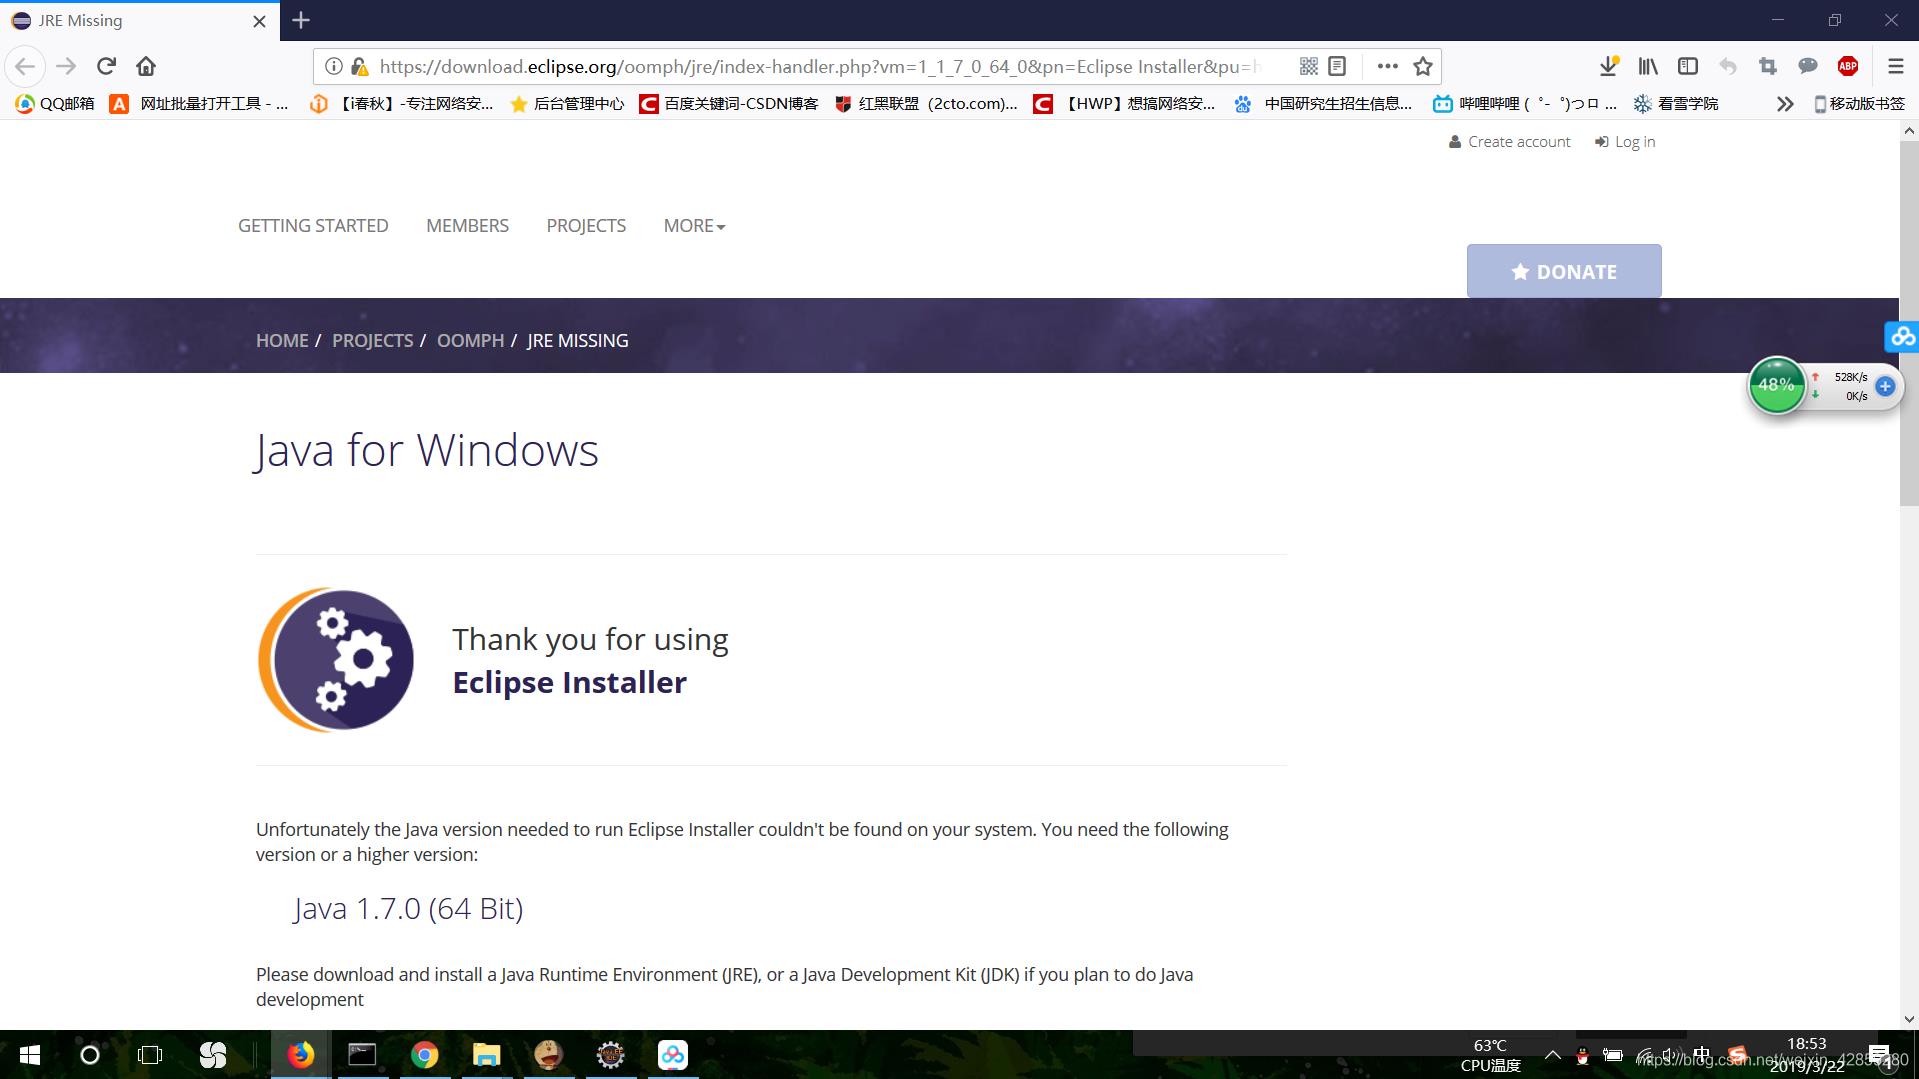Open the command prompt taskbar icon
The image size is (1919, 1079).
pyautogui.click(x=362, y=1055)
